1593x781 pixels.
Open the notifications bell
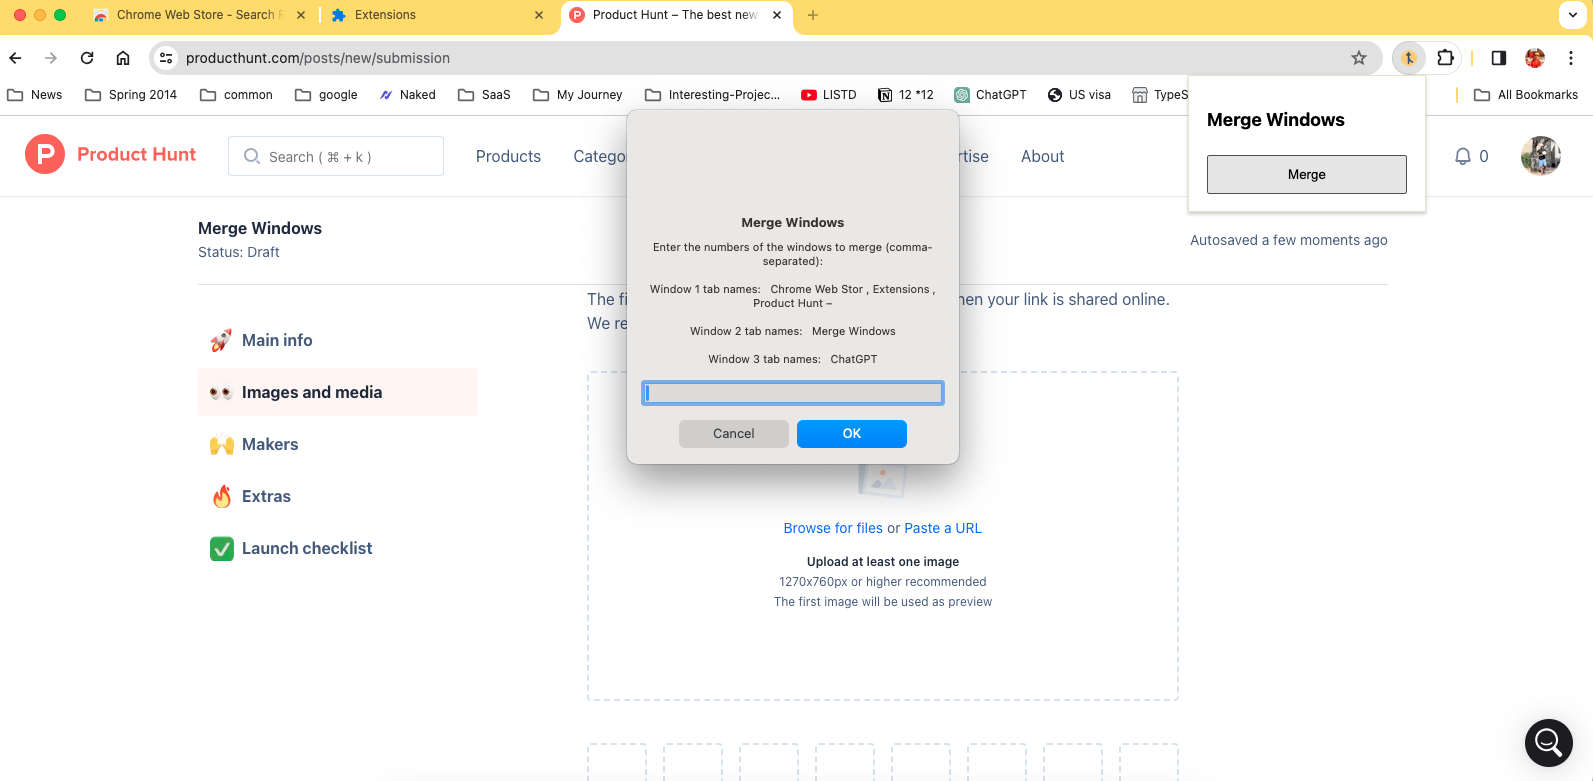click(1462, 156)
